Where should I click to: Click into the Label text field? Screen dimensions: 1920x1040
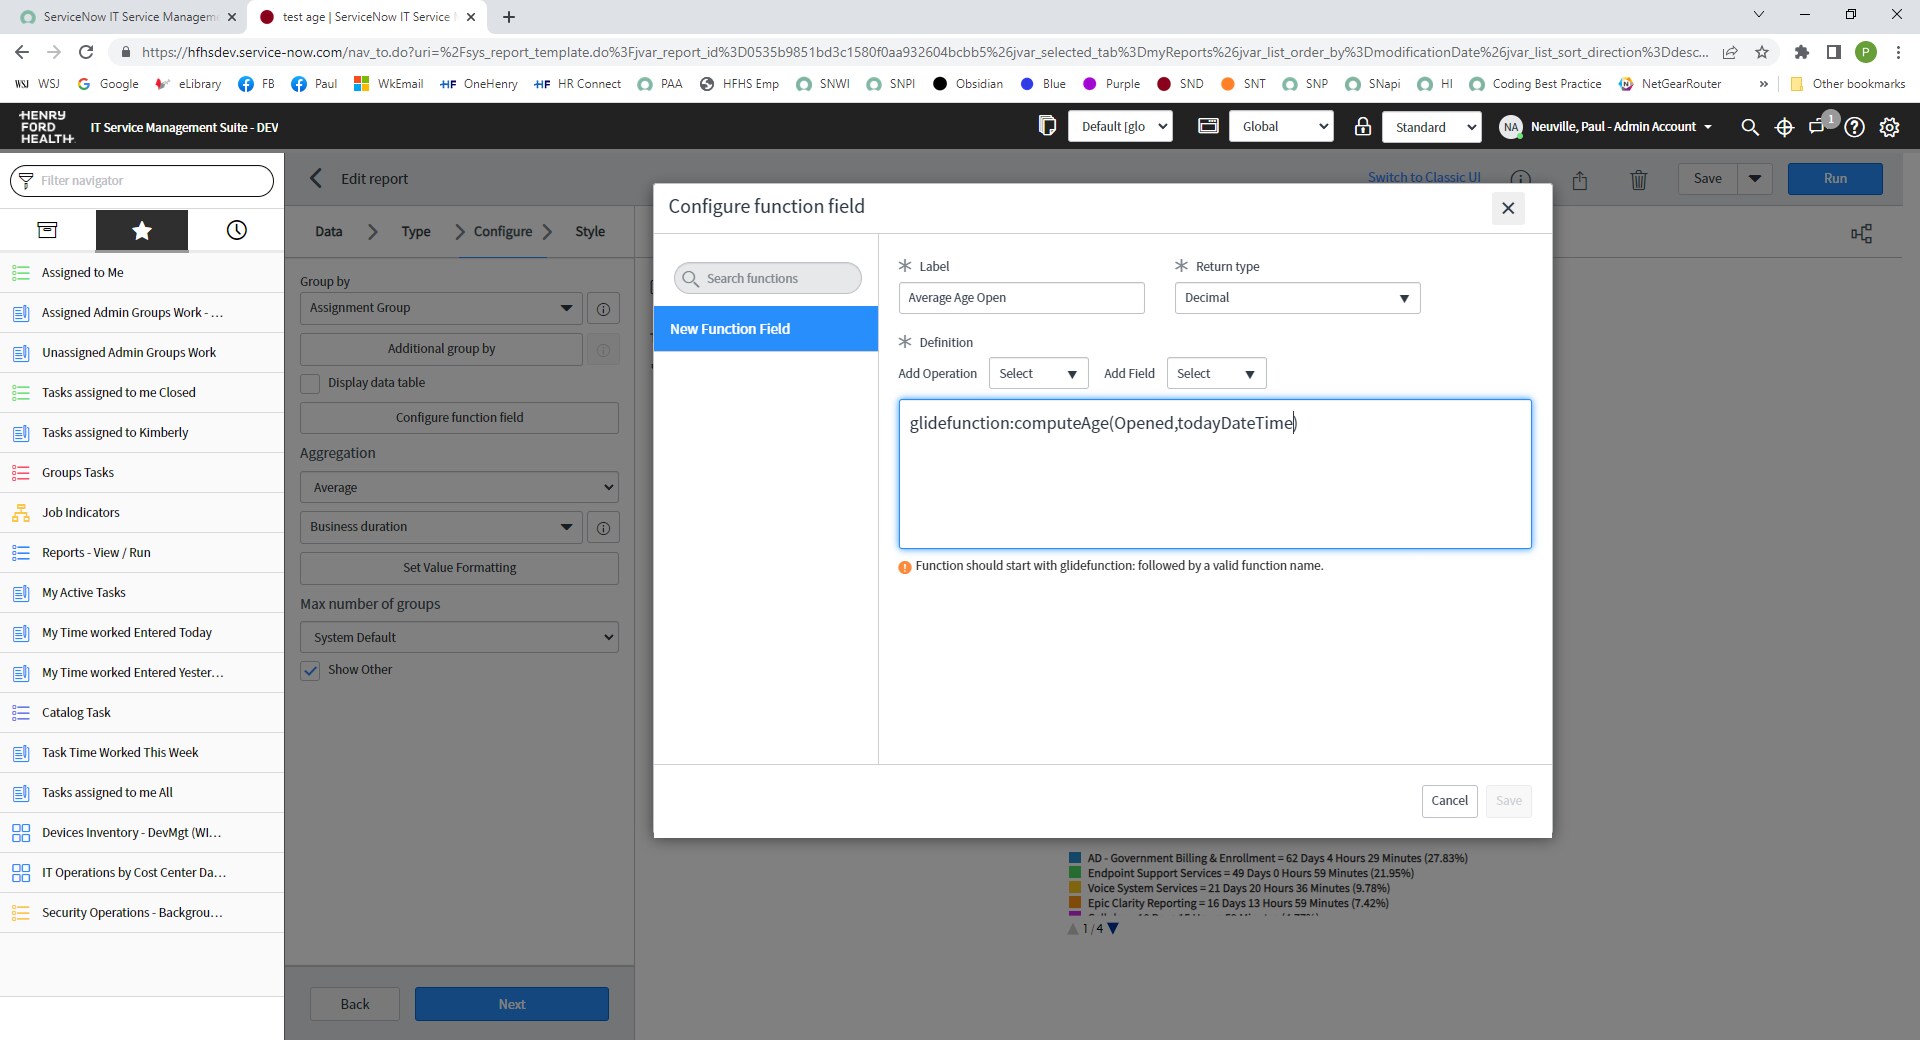1020,298
